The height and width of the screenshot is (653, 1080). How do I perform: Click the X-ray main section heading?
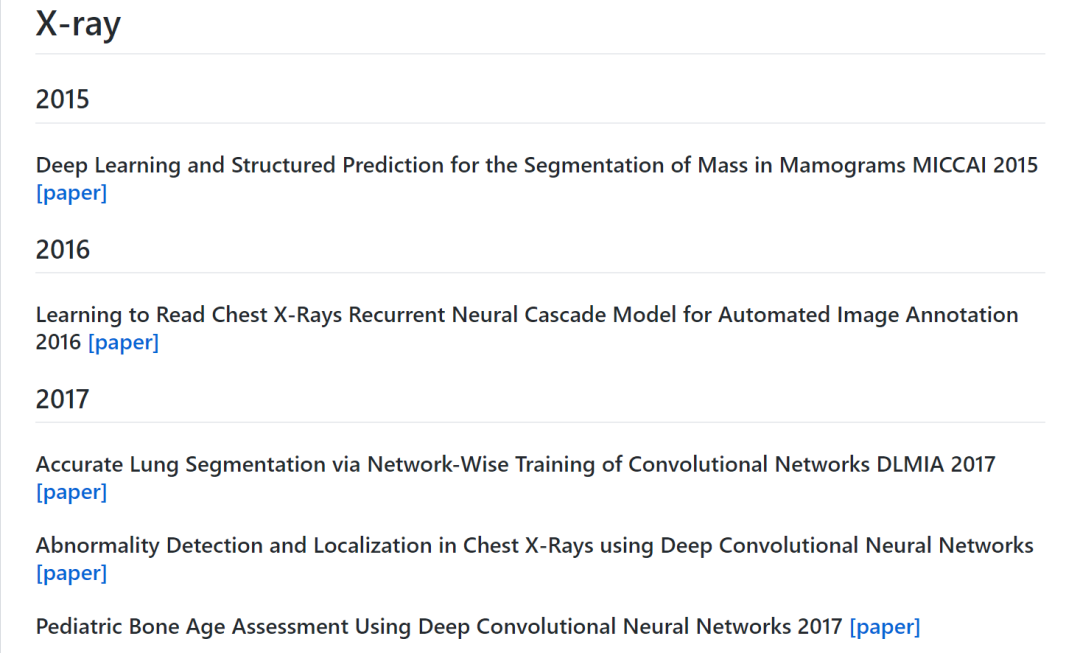coord(78,23)
